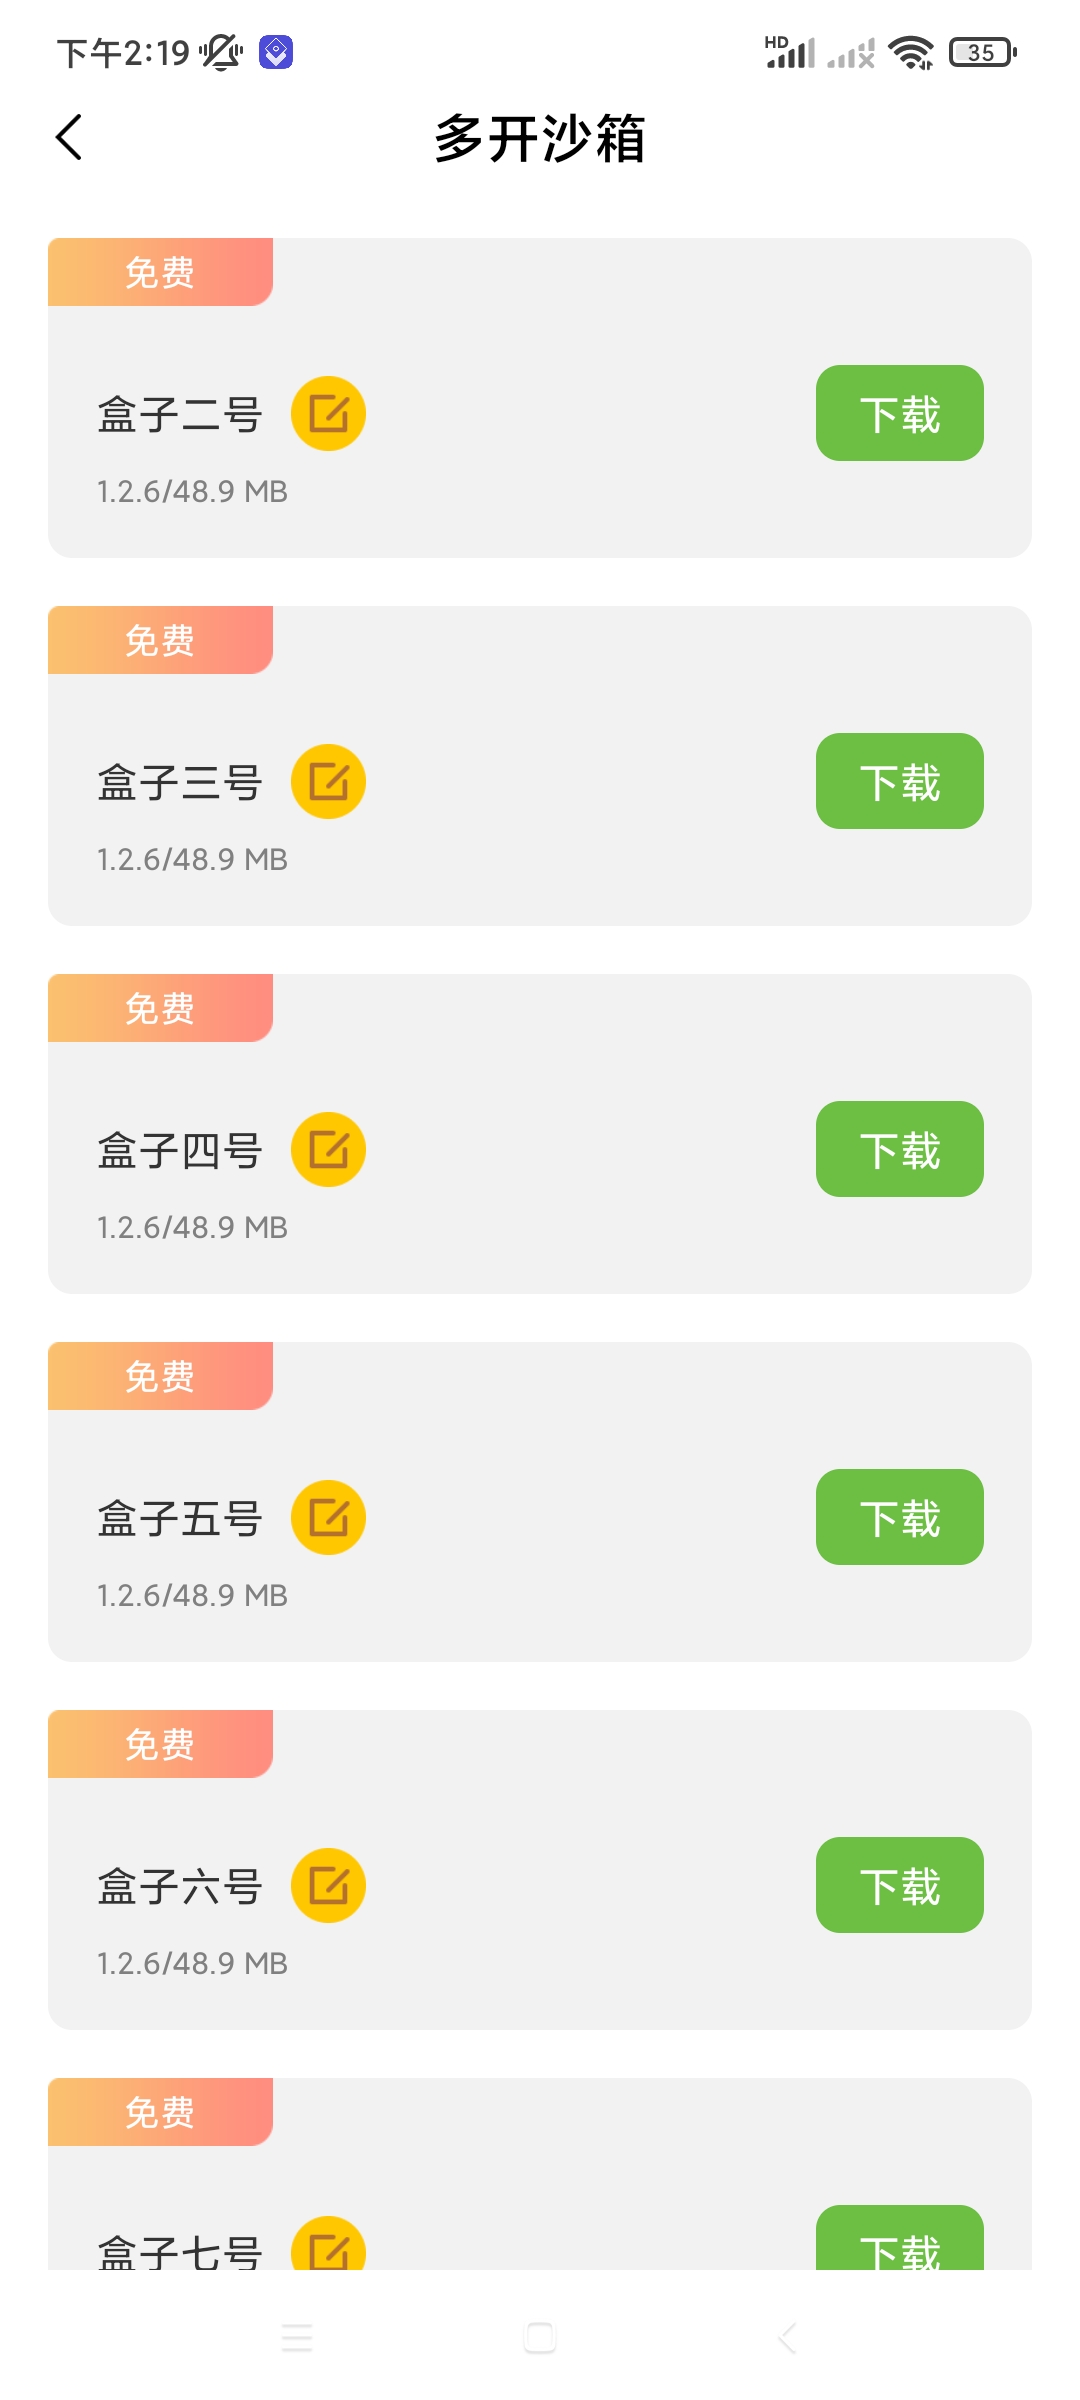Screen dimensions: 1080x2400
Task: Tap the back arrow beside 多开沙箱
Action: (x=68, y=137)
